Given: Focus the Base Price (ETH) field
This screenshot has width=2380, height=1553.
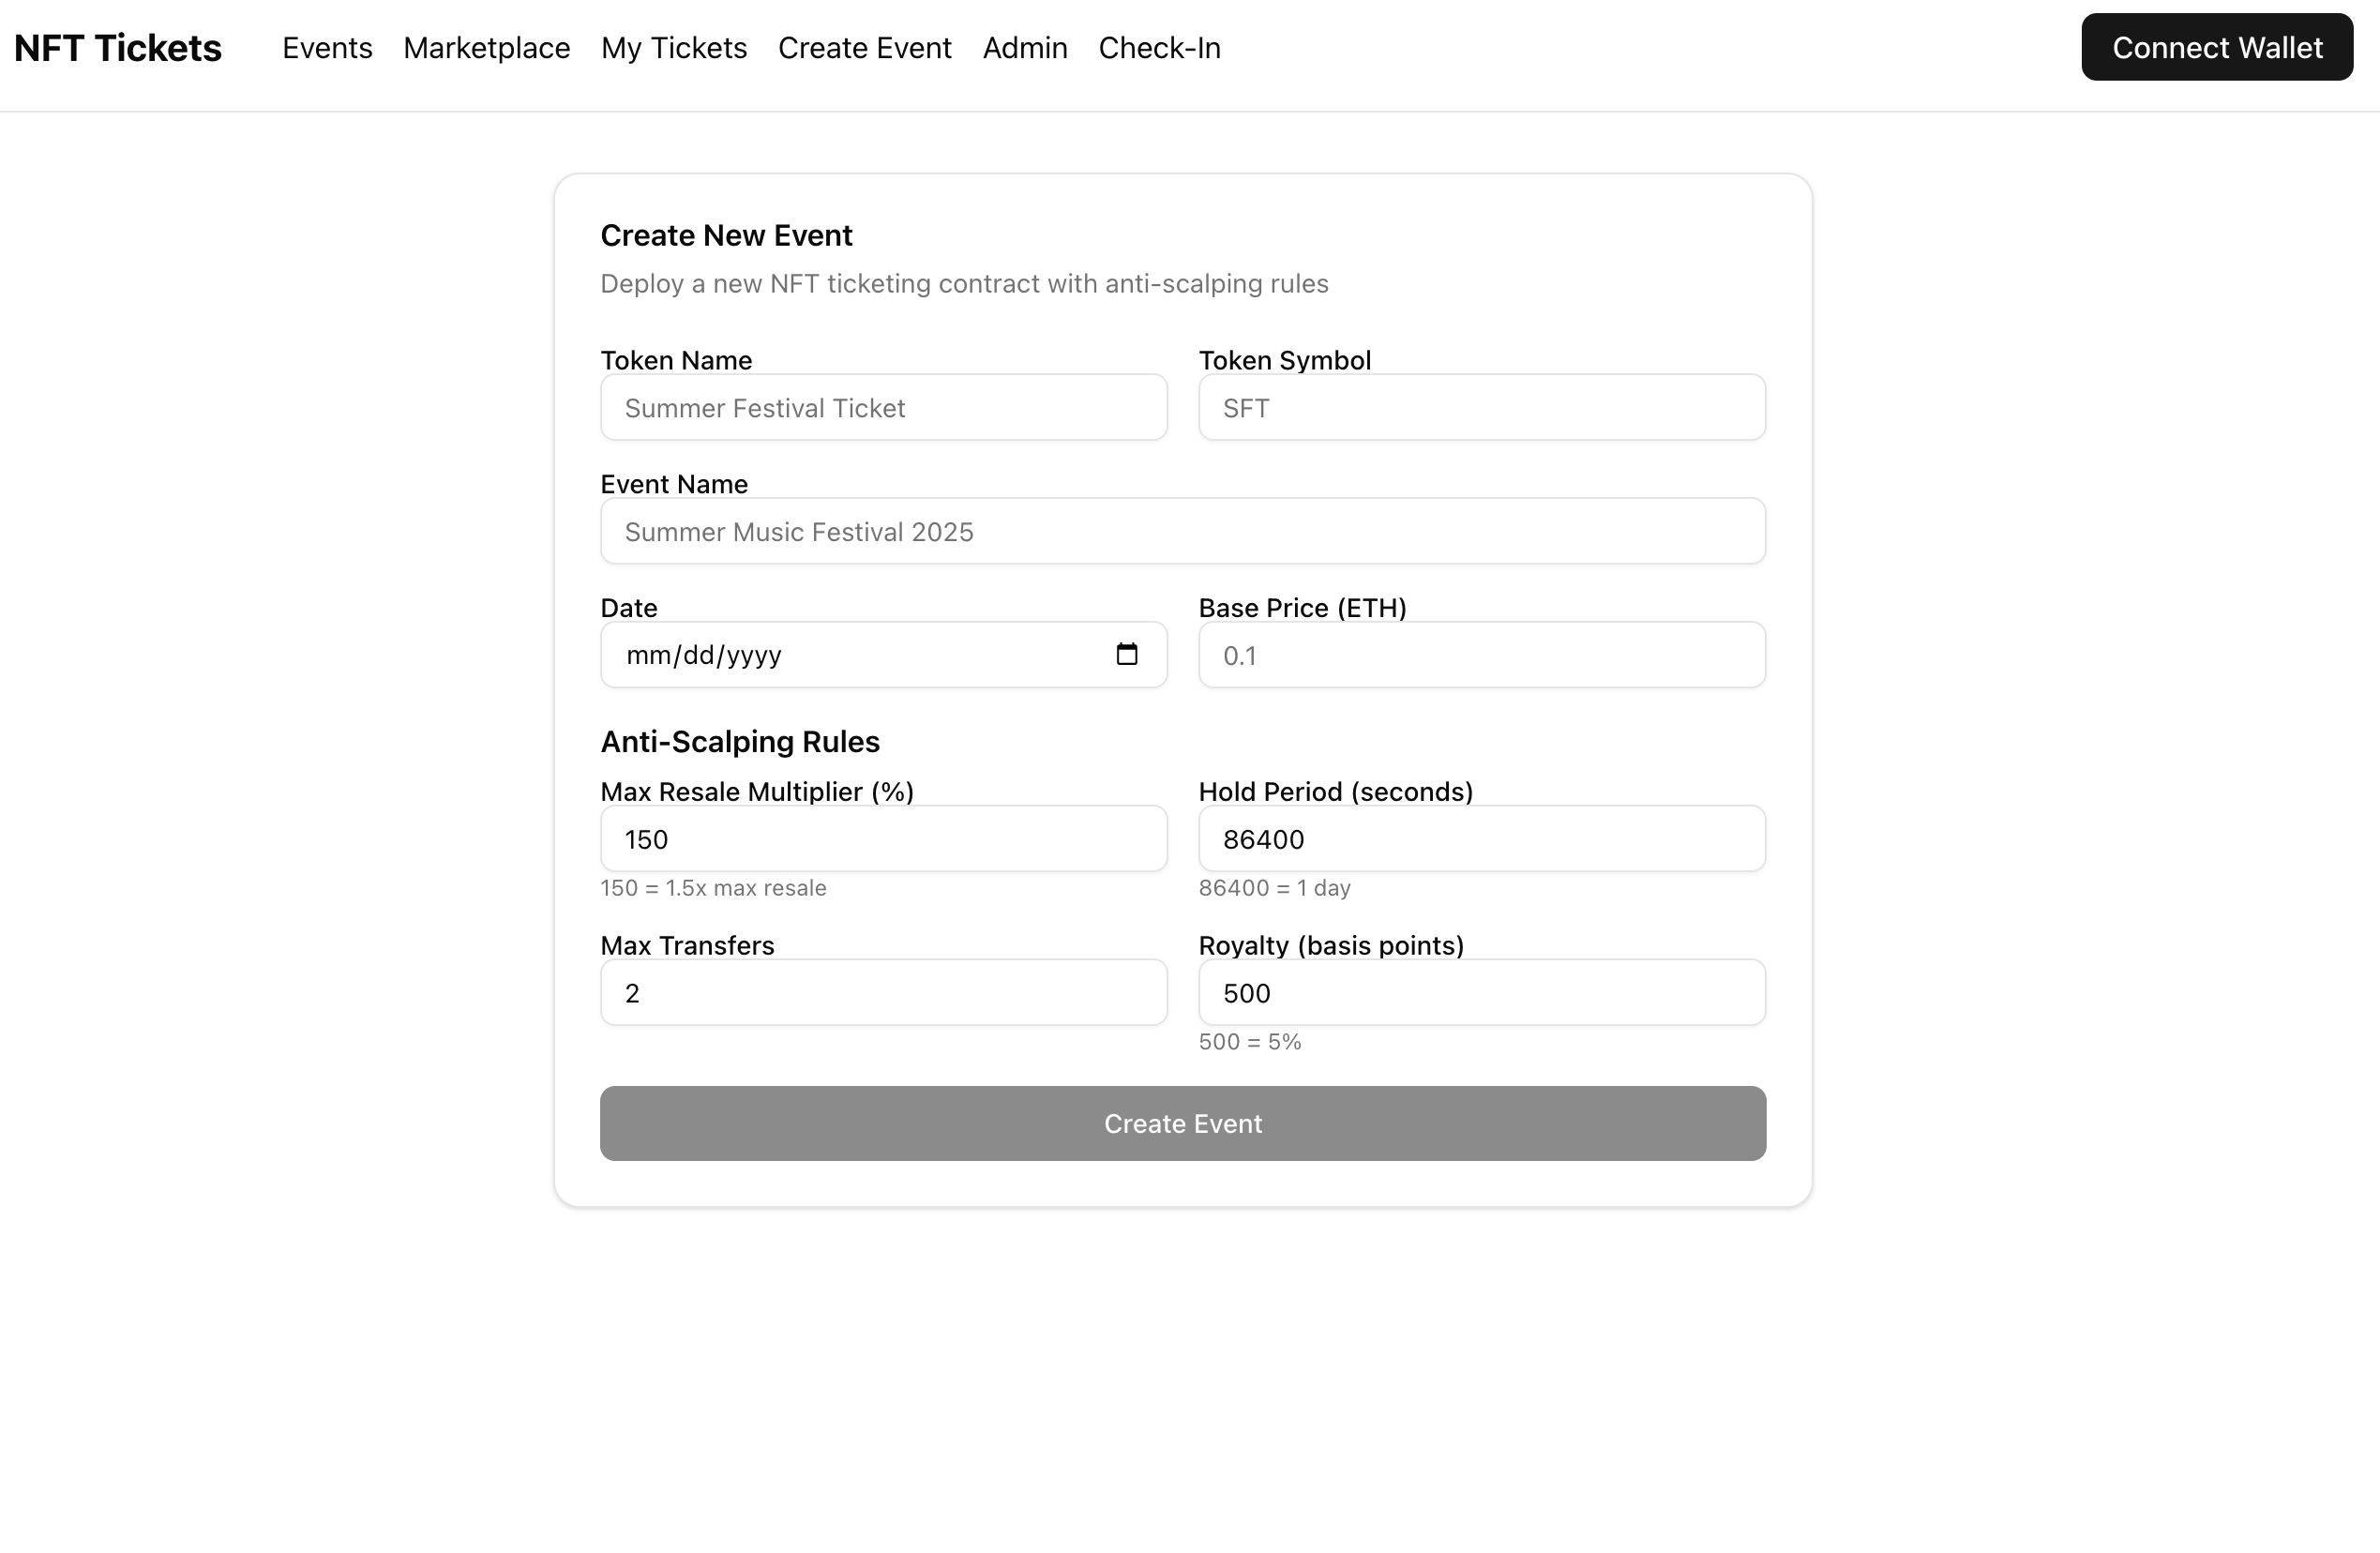Looking at the screenshot, I should [x=1481, y=655].
